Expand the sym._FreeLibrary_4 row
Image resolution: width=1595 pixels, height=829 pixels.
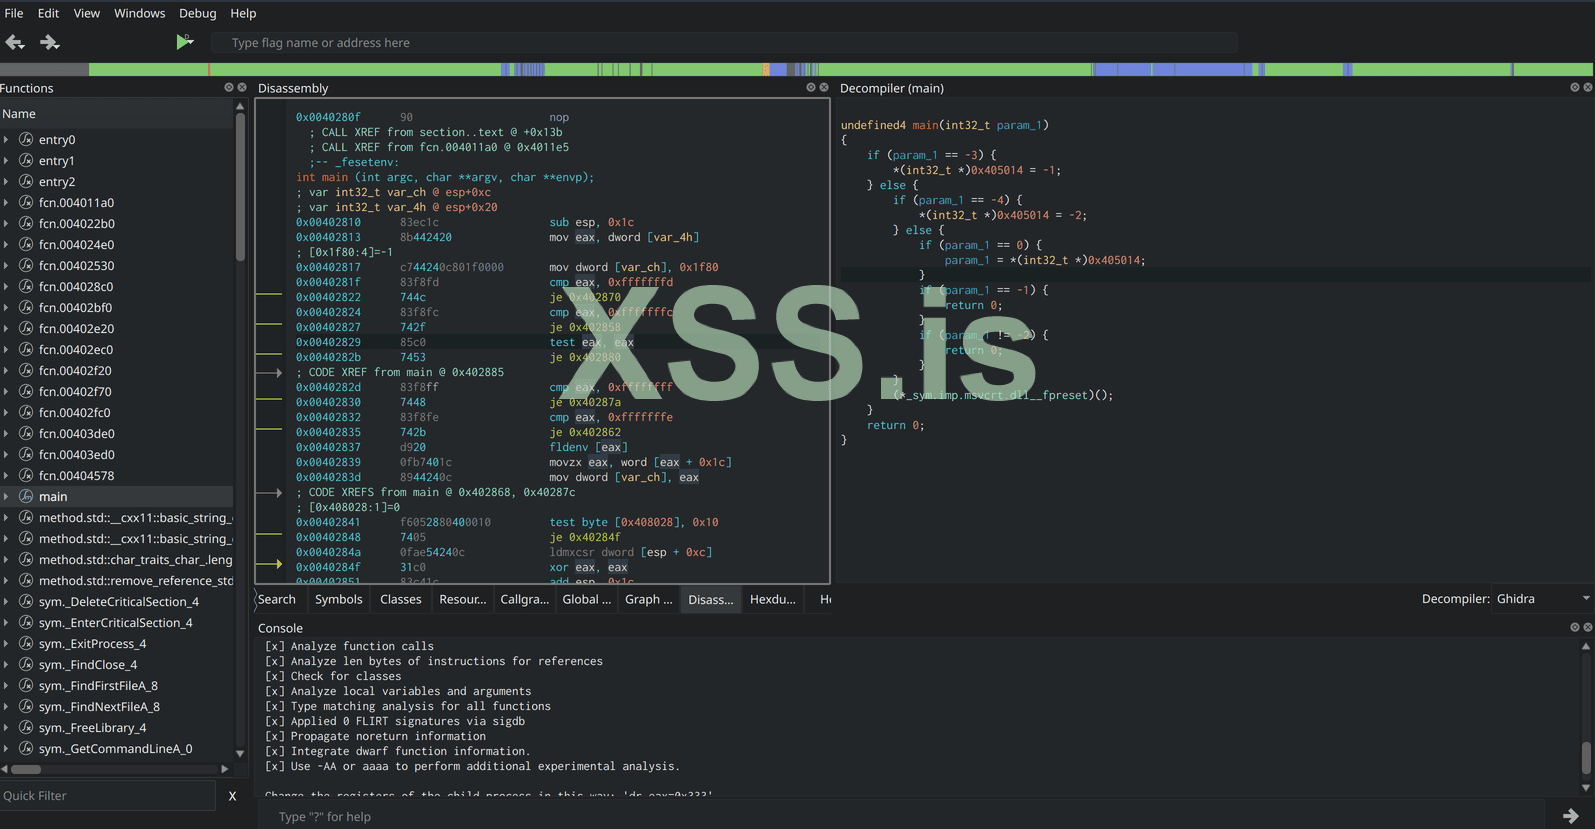(x=7, y=728)
